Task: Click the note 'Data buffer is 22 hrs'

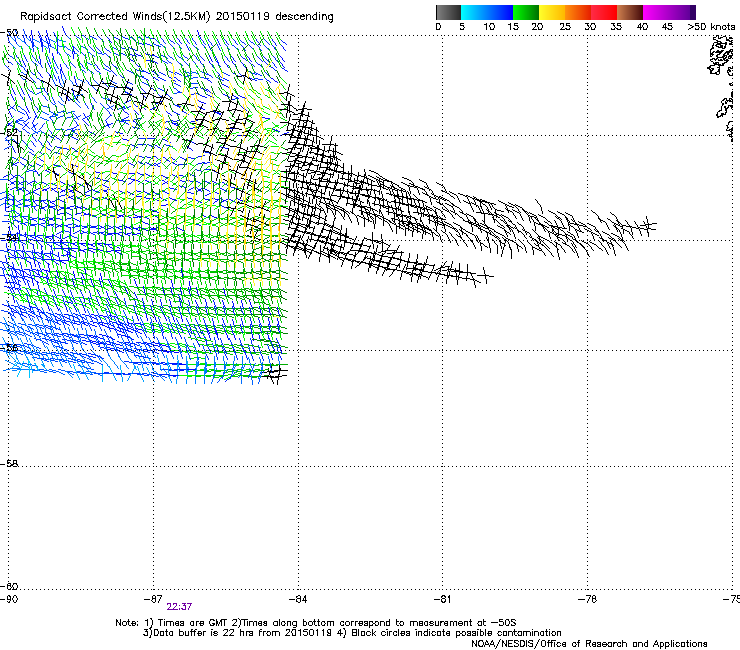Action: pyautogui.click(x=204, y=633)
